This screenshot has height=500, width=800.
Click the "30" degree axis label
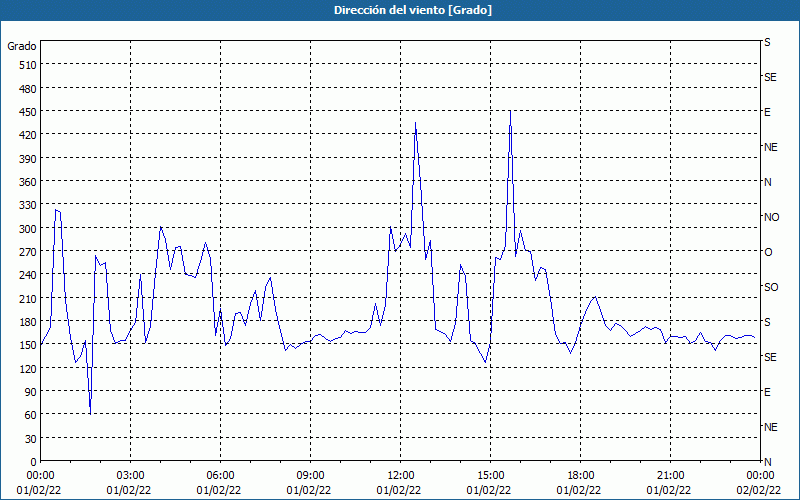click(x=31, y=439)
